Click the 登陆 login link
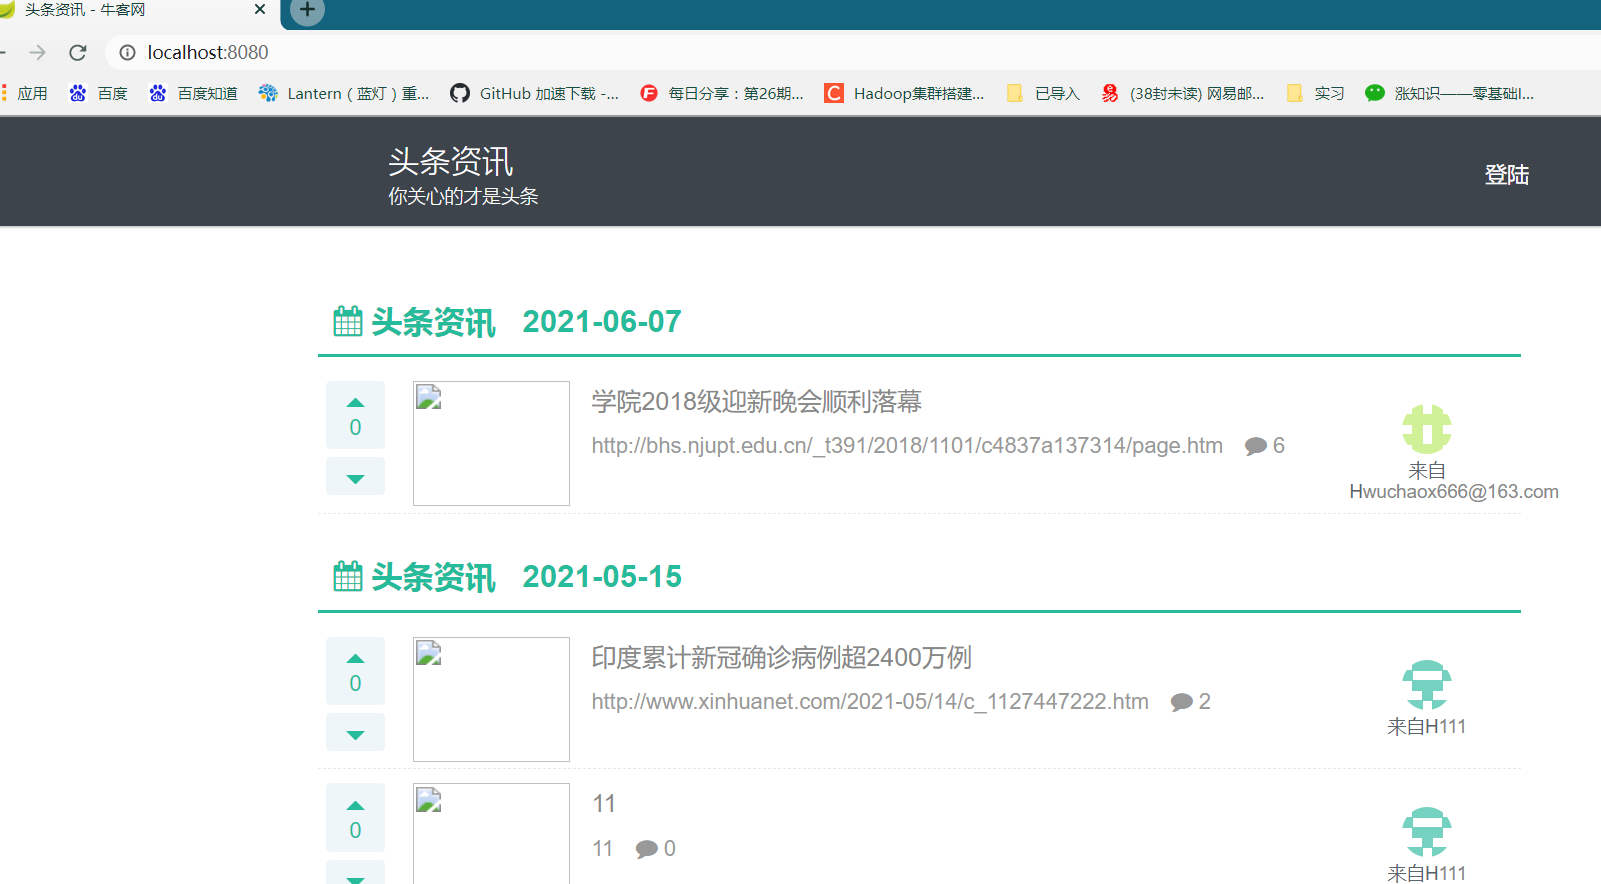Screen dimensions: 1601x884 coord(1506,175)
